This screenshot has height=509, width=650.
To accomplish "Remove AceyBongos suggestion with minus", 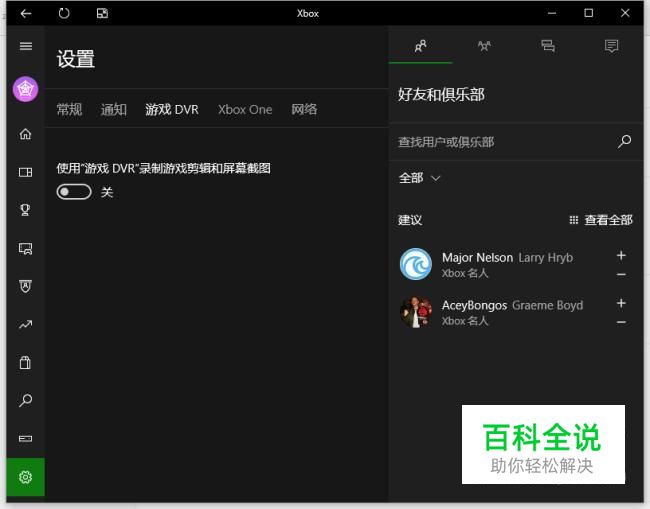I will [x=621, y=322].
